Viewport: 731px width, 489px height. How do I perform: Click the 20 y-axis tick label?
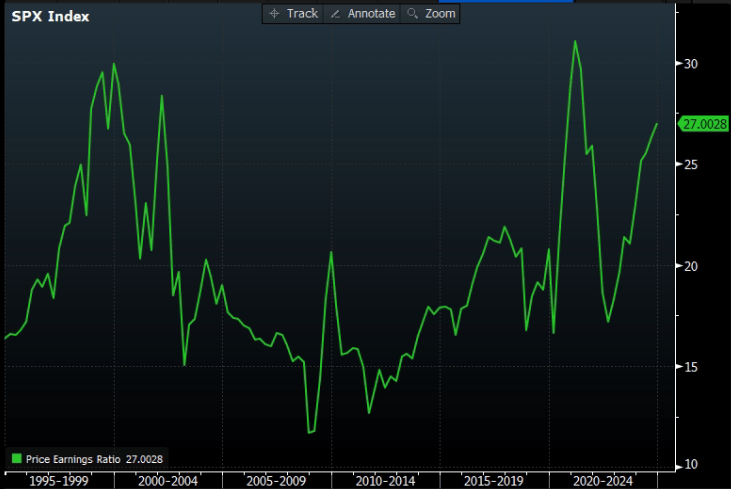[x=689, y=266]
